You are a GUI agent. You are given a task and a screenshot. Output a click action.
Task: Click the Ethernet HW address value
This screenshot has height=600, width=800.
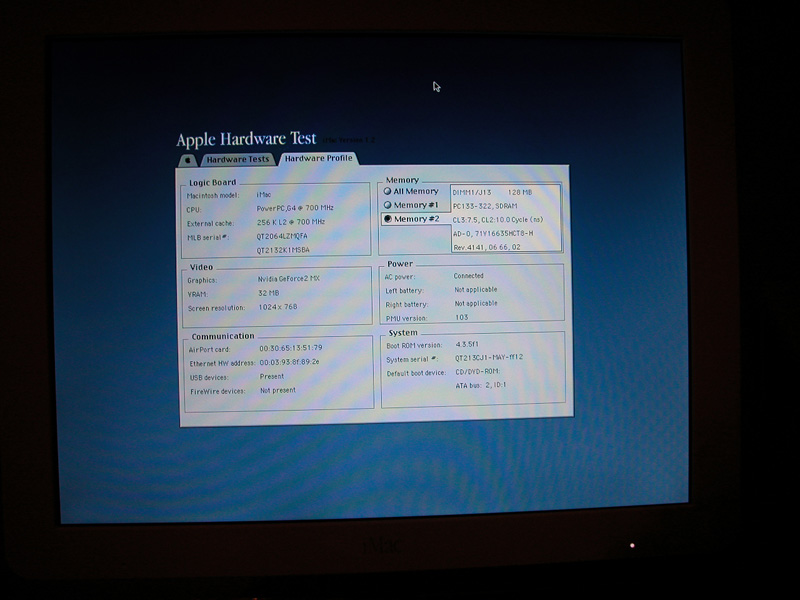pos(291,362)
